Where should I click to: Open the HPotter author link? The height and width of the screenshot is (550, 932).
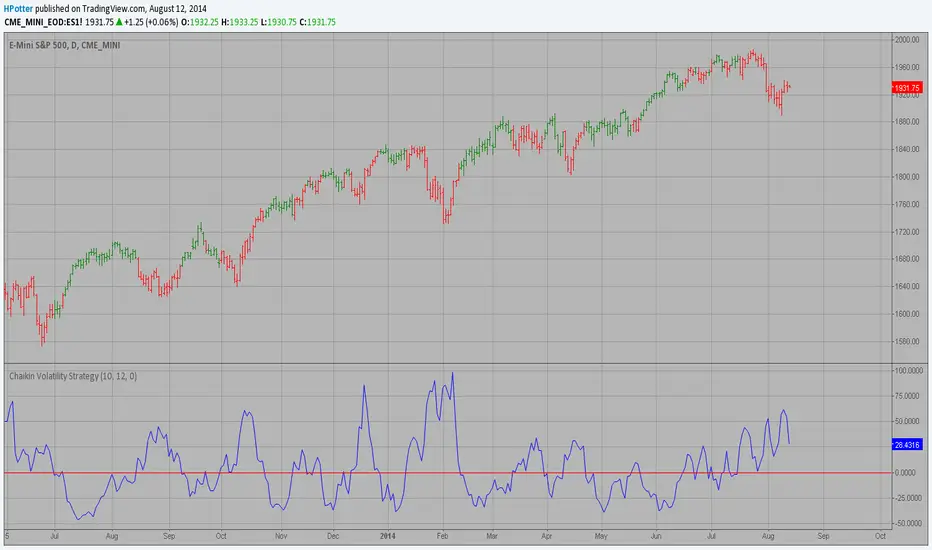coord(18,9)
